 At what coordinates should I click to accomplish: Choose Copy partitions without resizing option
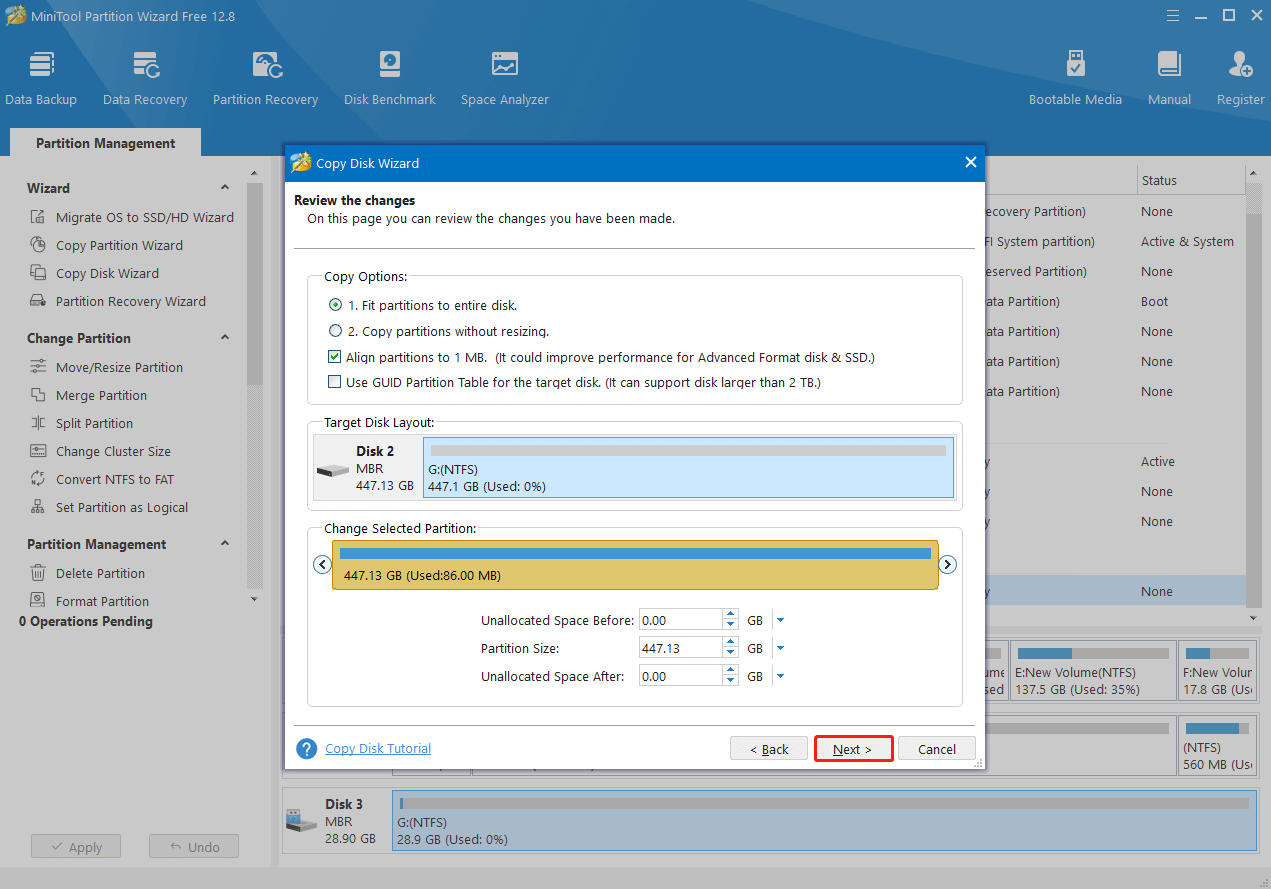[x=336, y=331]
